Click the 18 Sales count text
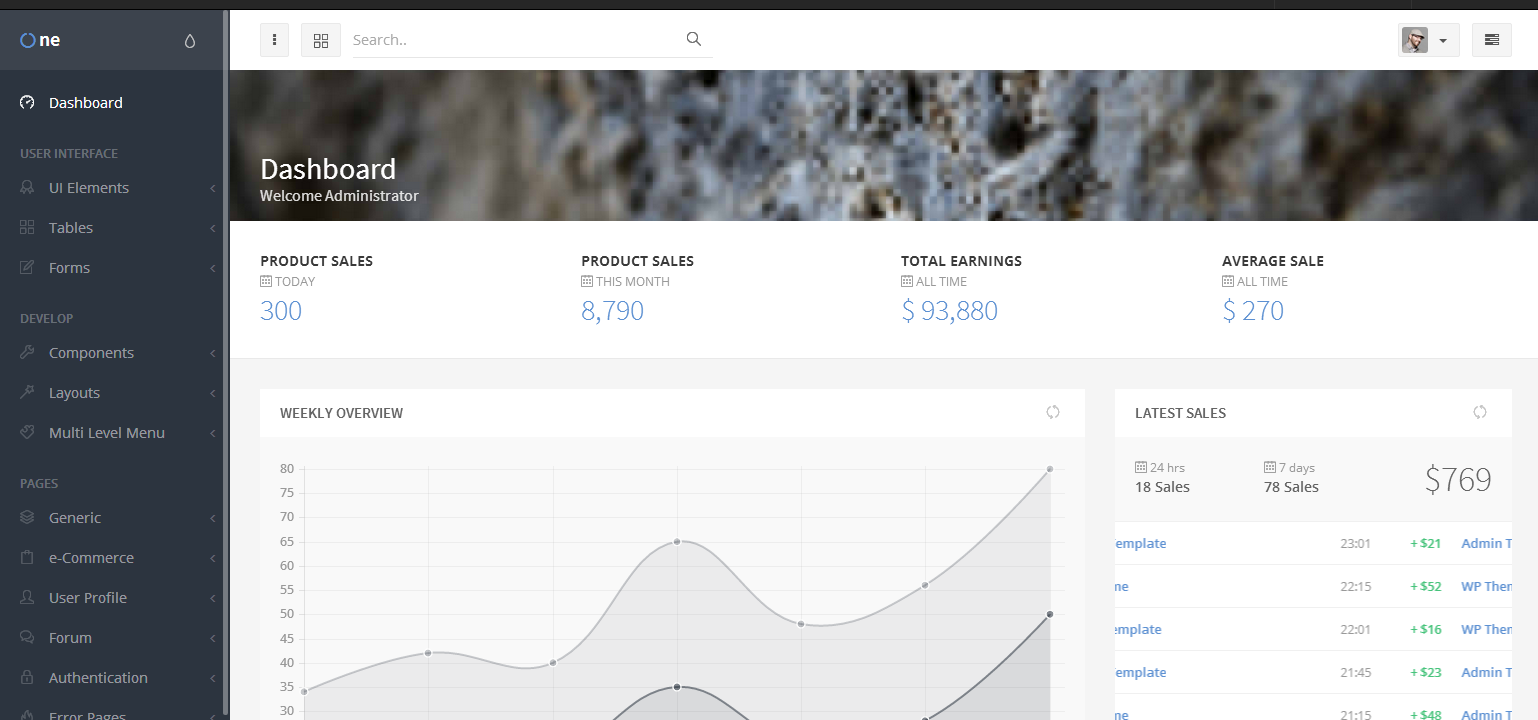Image resolution: width=1538 pixels, height=720 pixels. tap(1162, 487)
